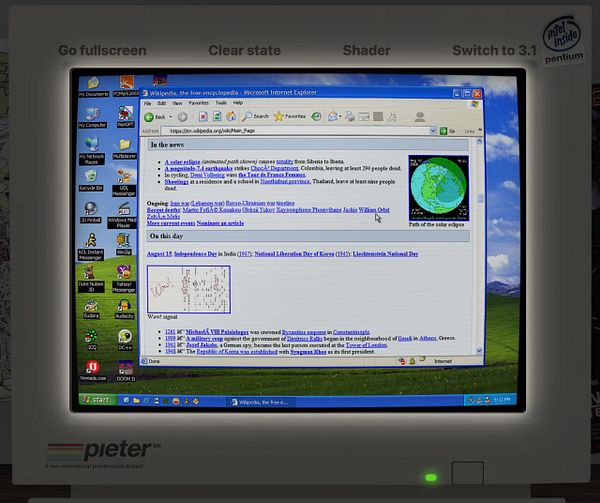Open My Documents desktop icon

93,86
